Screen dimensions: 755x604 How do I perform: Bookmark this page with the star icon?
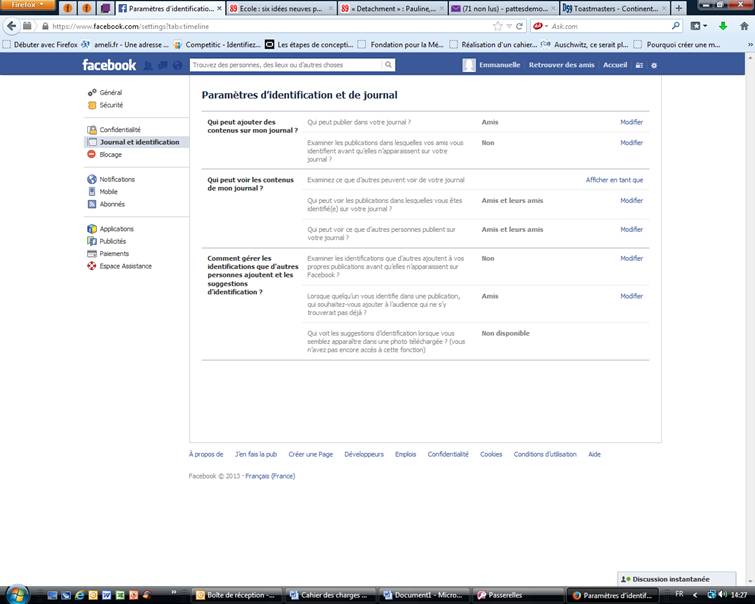click(x=498, y=26)
